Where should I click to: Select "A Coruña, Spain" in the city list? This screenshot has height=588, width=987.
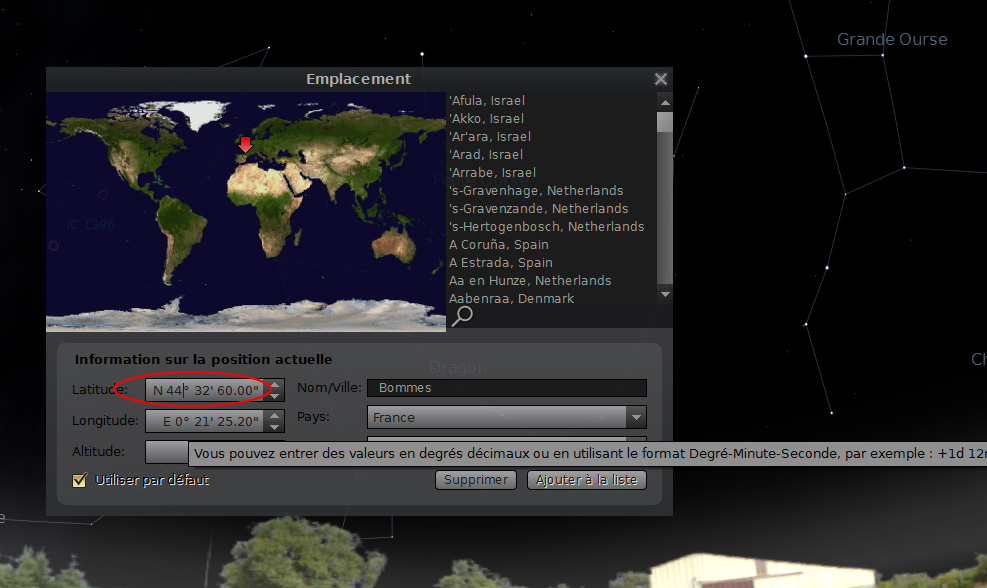pyautogui.click(x=499, y=245)
